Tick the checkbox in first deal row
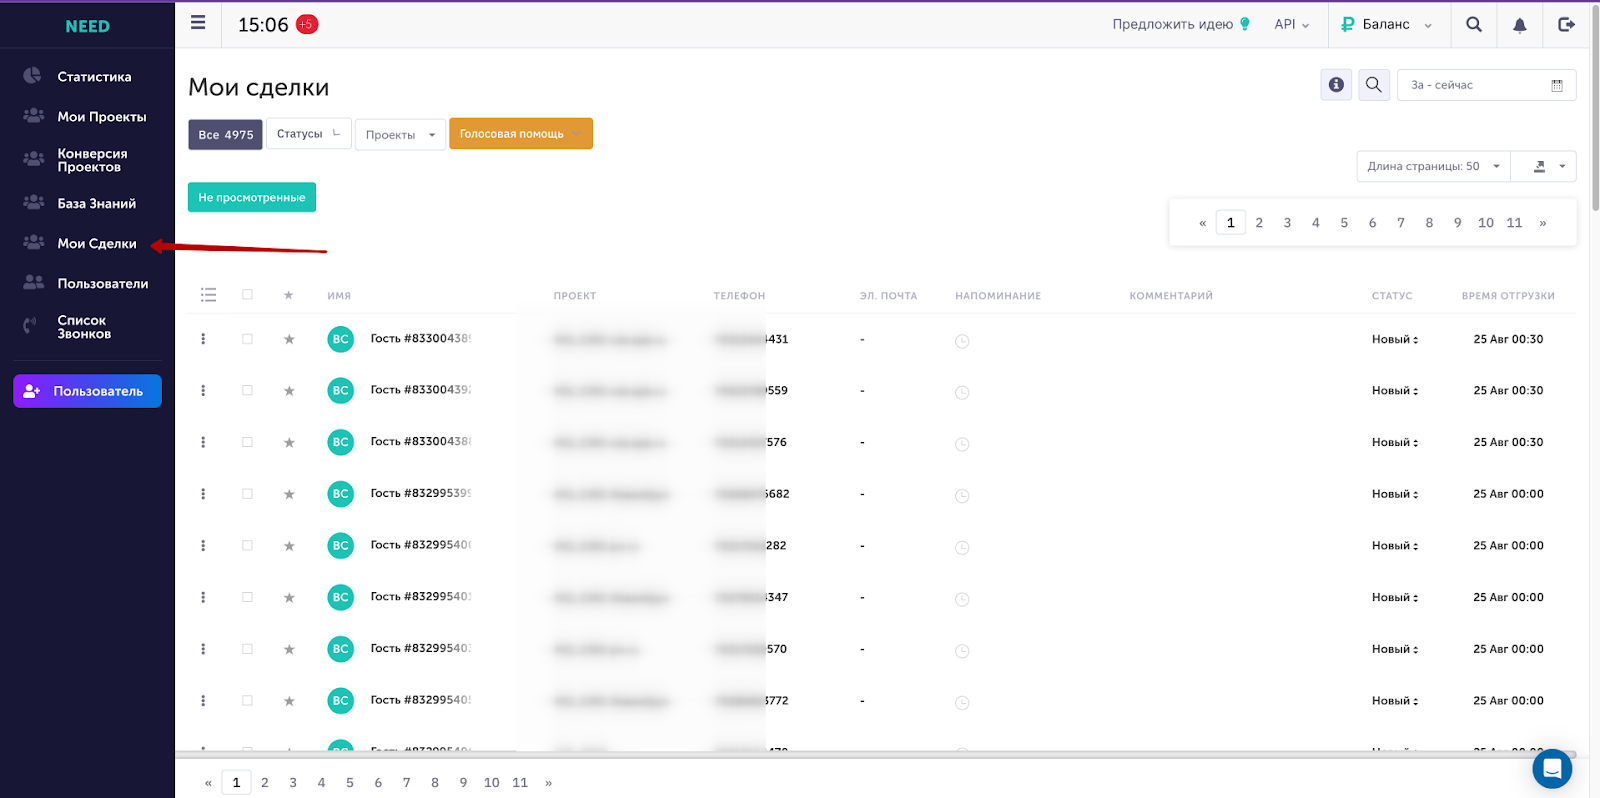The image size is (1600, 798). click(247, 339)
